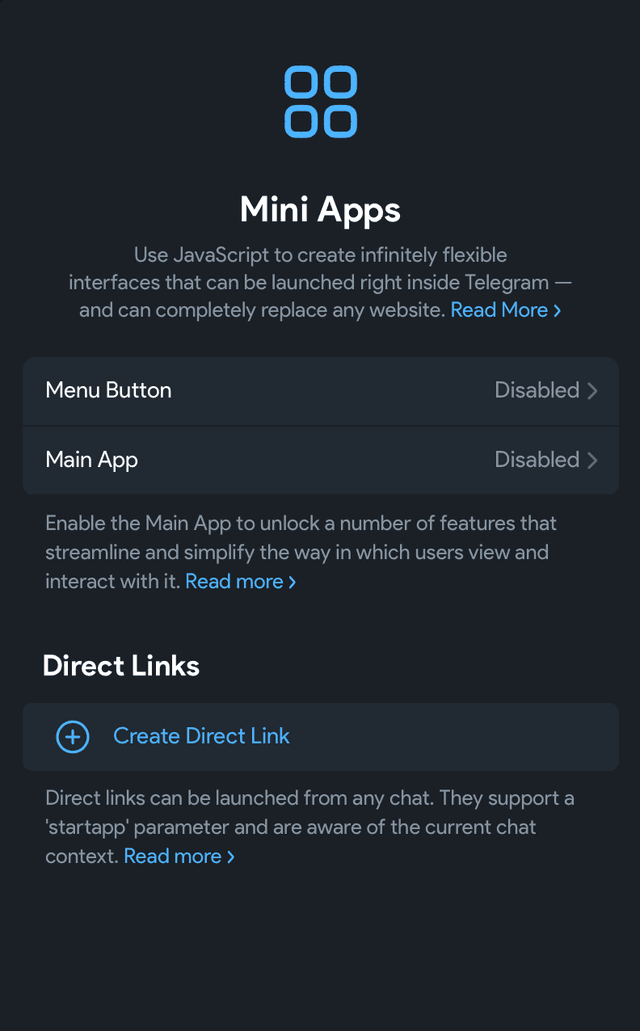Screen dimensions: 640x1031
Task: Click the Mini Apps title
Action: coord(320,210)
